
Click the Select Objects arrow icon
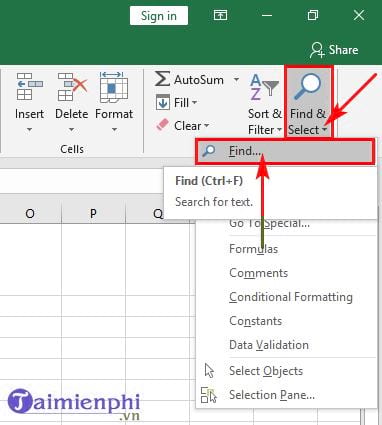pyautogui.click(x=209, y=371)
